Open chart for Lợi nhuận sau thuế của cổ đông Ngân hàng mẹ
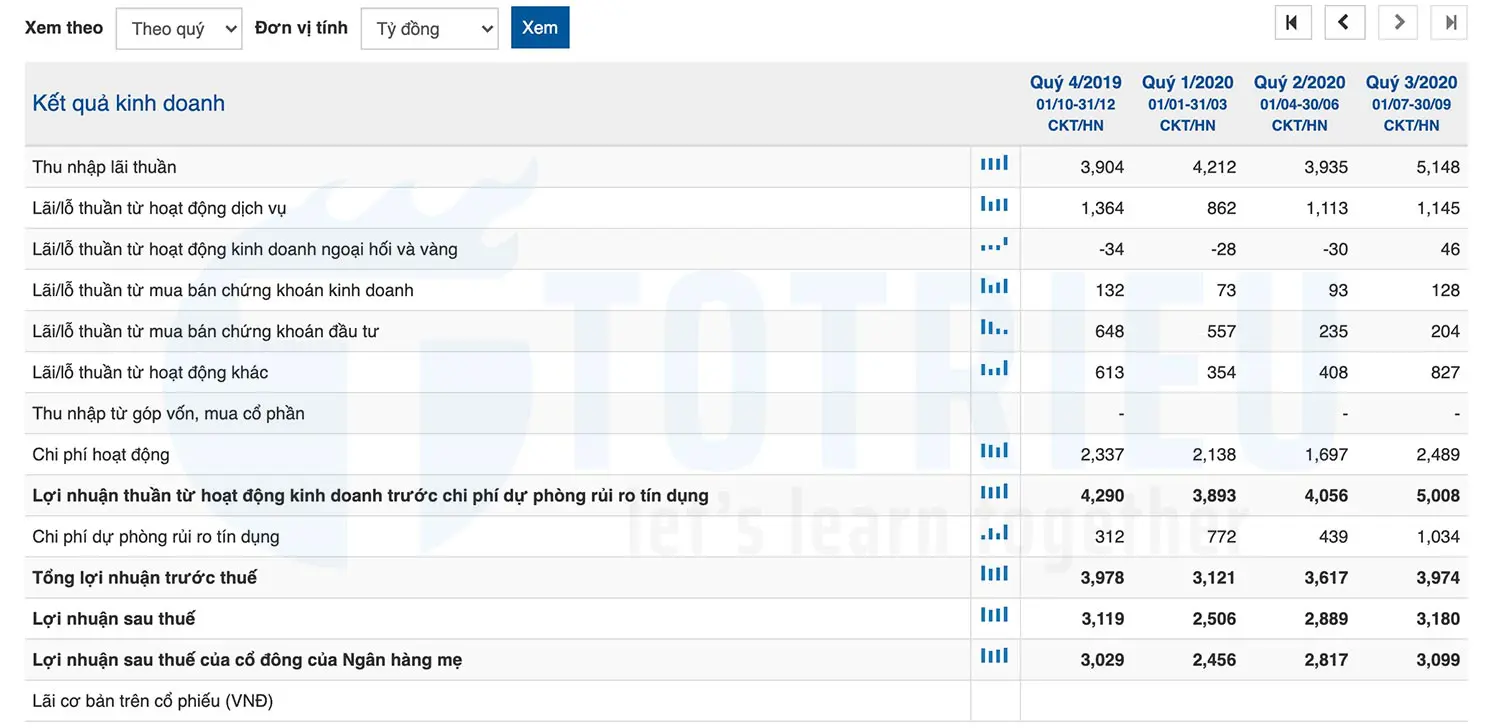1500x728 pixels. (x=994, y=656)
